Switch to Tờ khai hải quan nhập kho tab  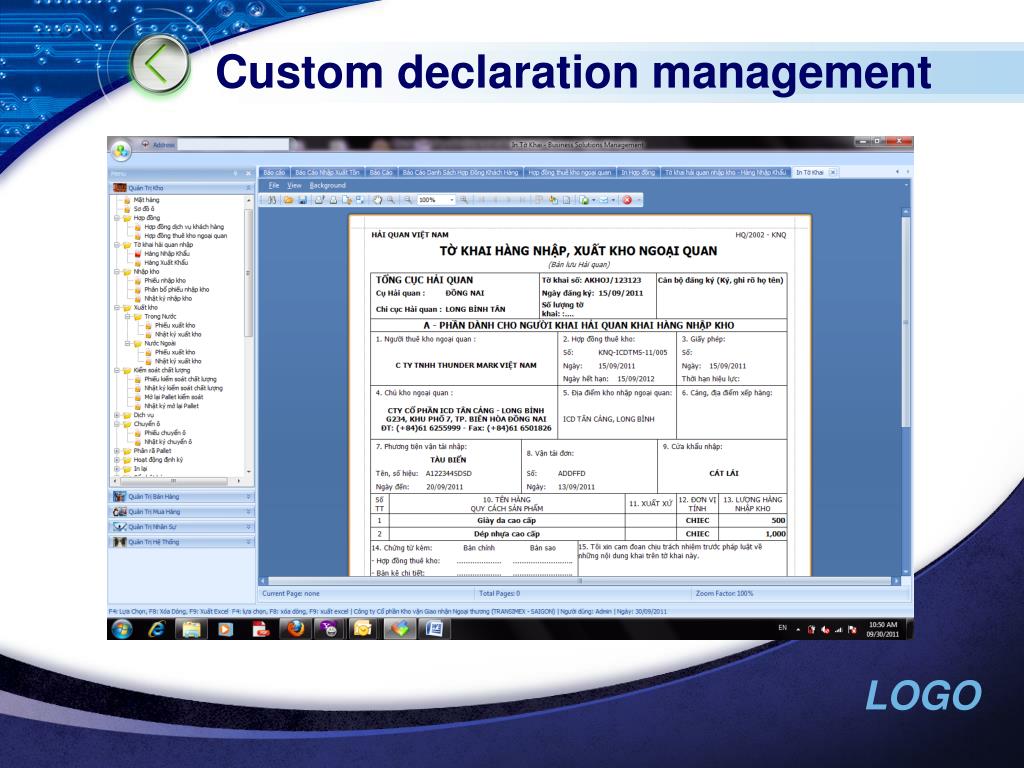click(x=726, y=172)
